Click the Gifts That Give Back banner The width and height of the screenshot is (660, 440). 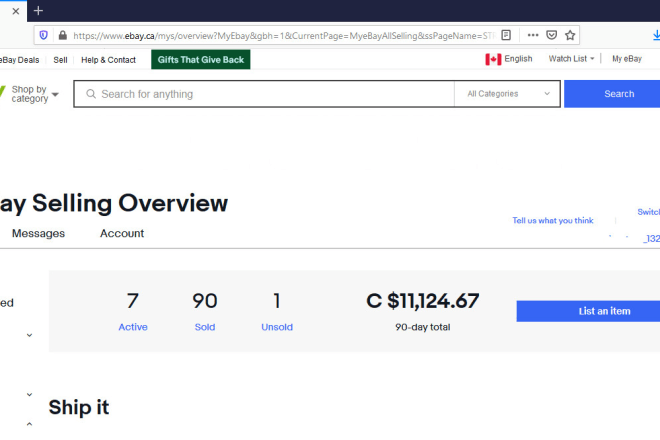[201, 59]
